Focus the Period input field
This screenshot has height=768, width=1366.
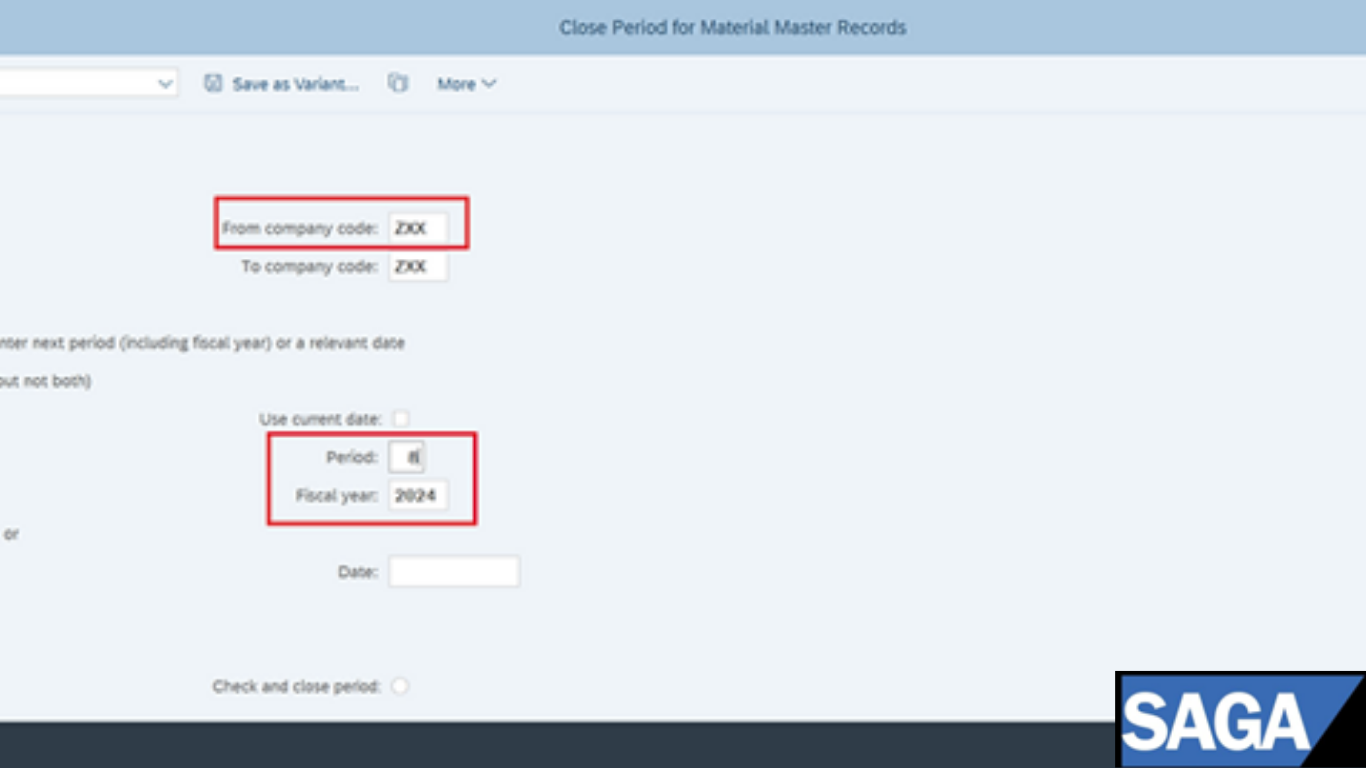[x=408, y=457]
